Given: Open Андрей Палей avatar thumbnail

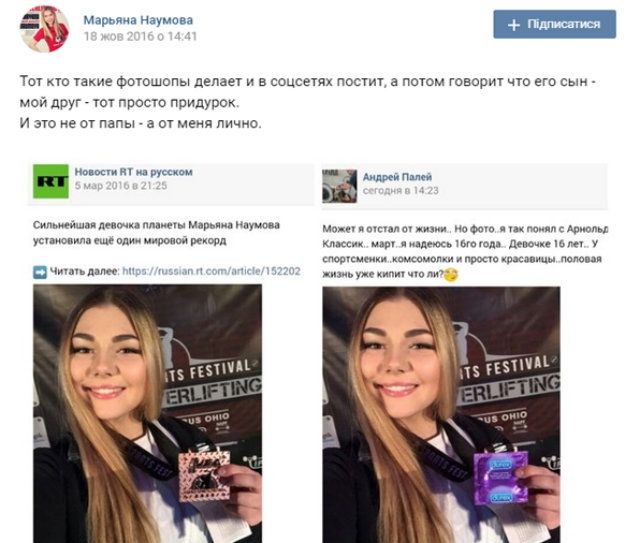Looking at the screenshot, I should 340,186.
